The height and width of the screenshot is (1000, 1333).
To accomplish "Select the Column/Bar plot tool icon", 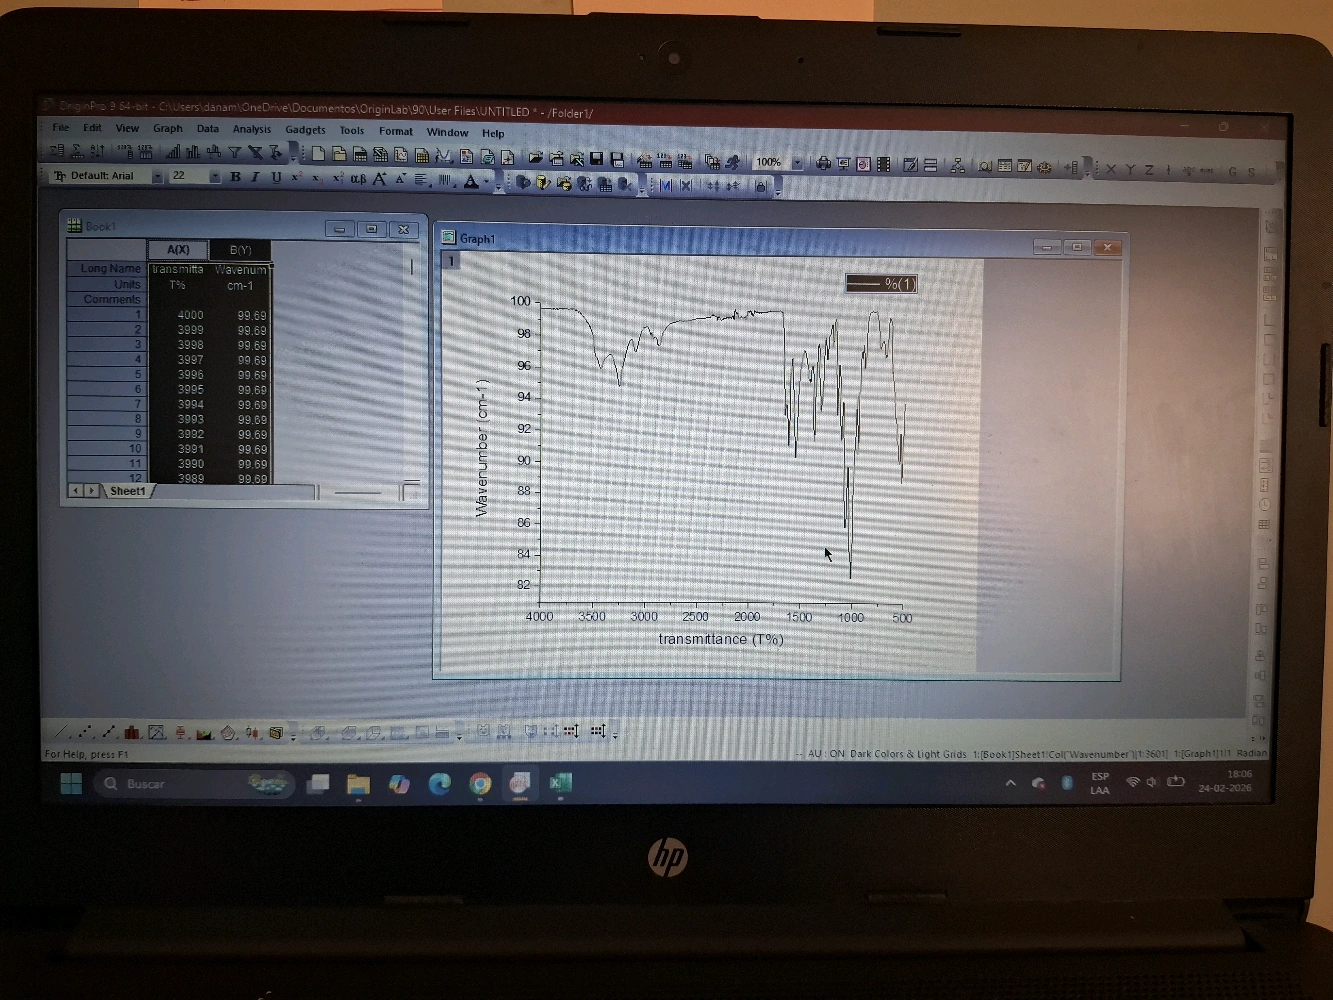I will [132, 733].
